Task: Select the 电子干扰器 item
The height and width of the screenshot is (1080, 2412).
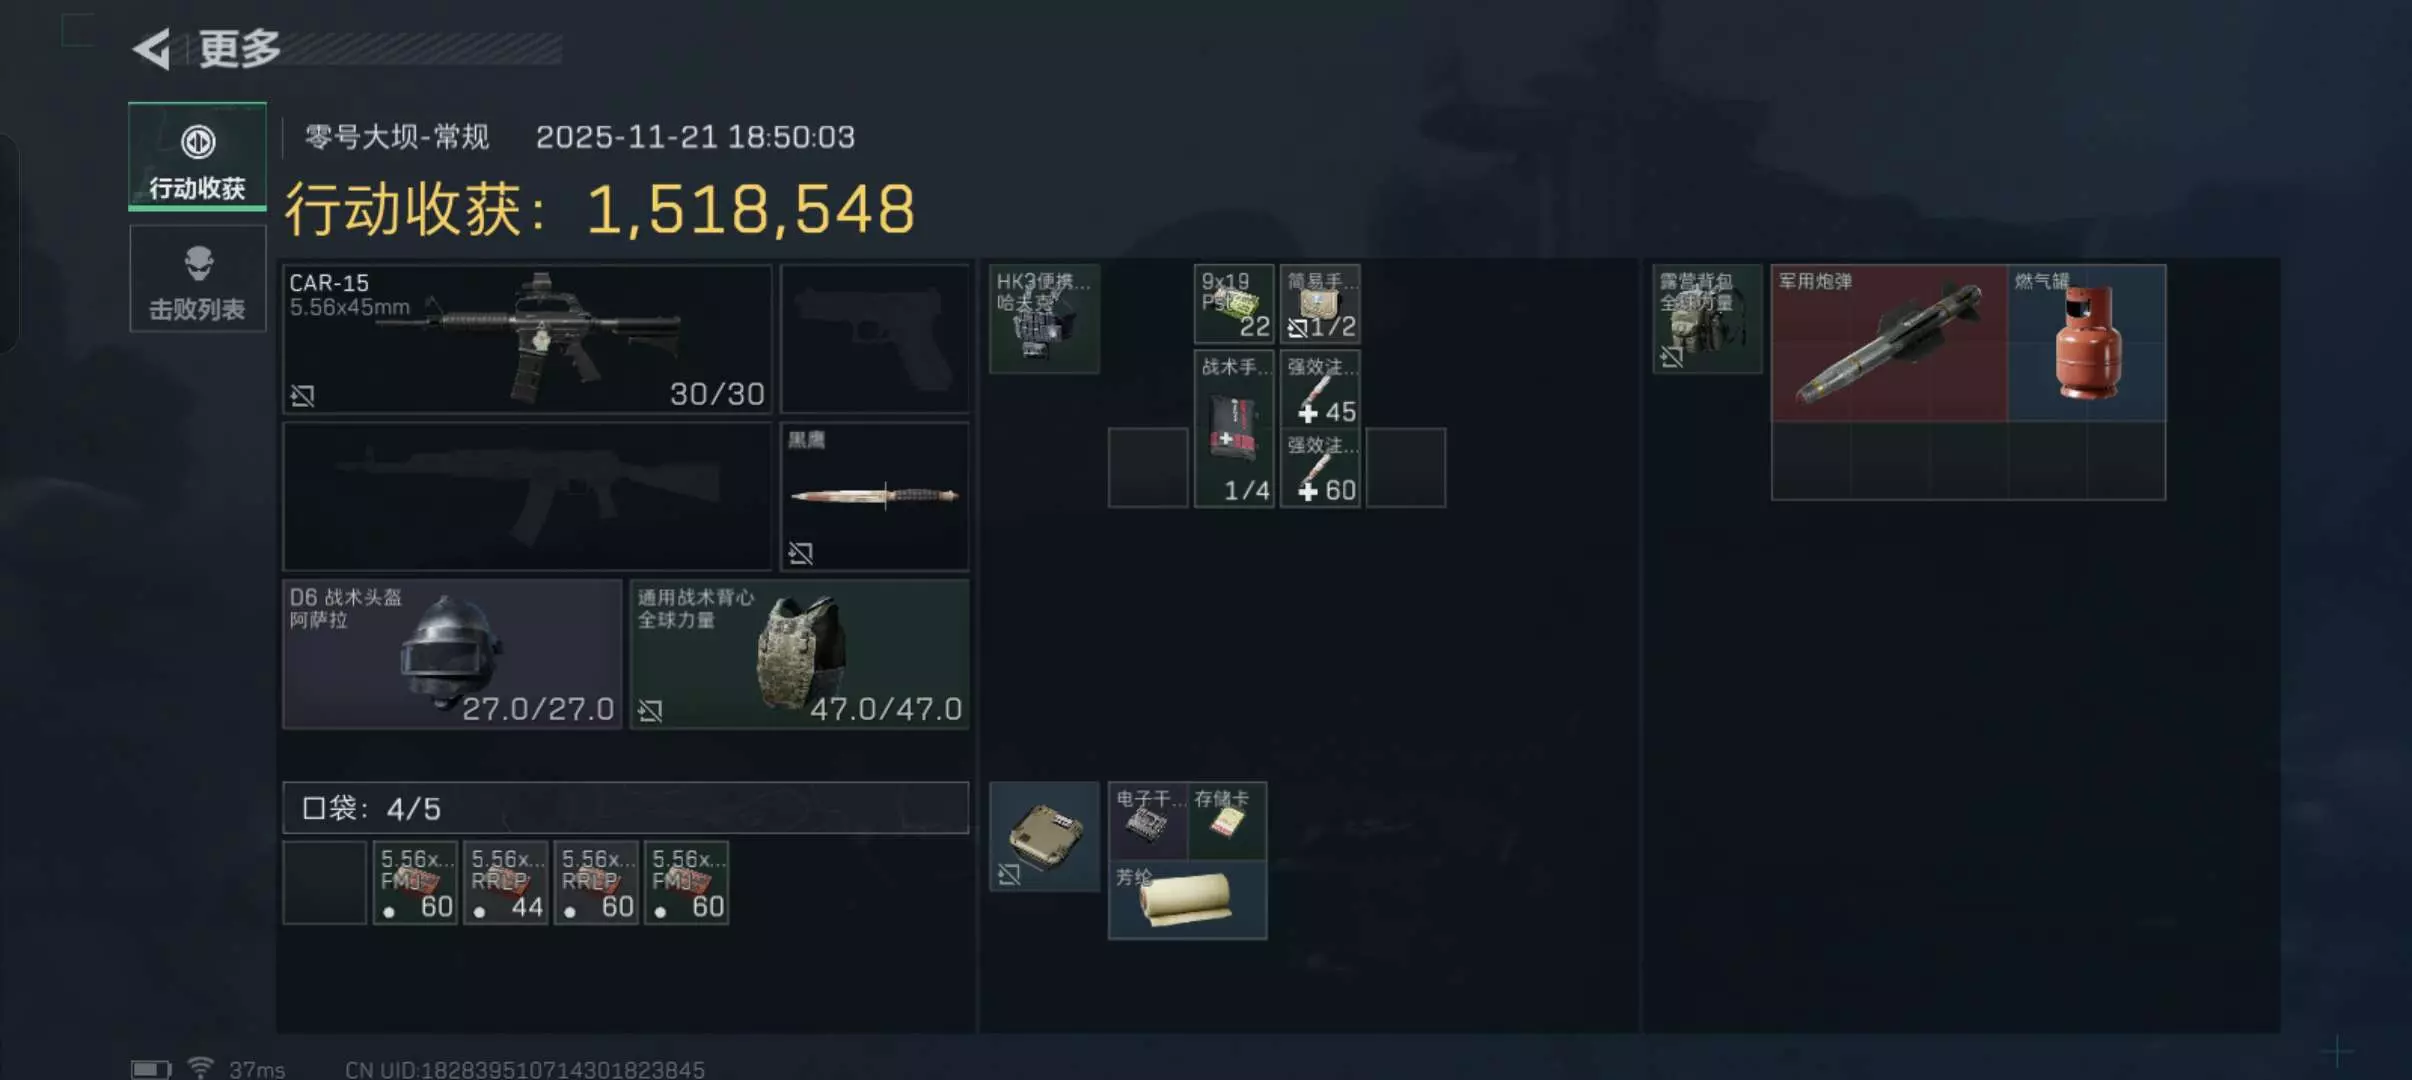Action: [1148, 822]
